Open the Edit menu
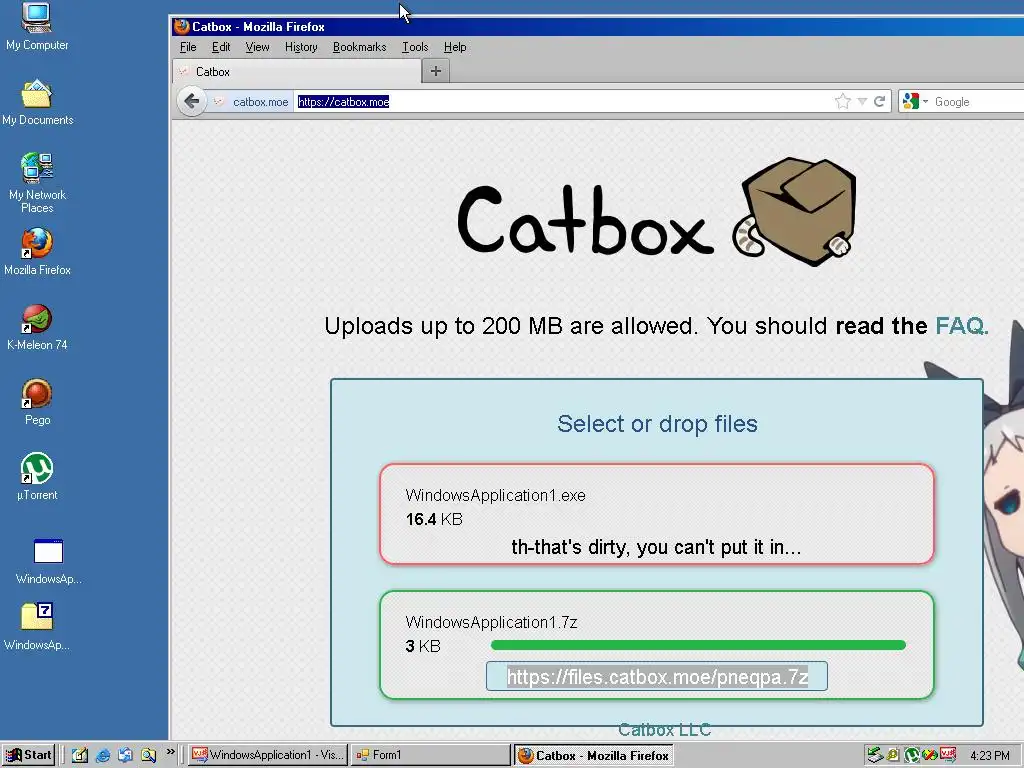This screenshot has width=1024, height=768. pos(221,47)
